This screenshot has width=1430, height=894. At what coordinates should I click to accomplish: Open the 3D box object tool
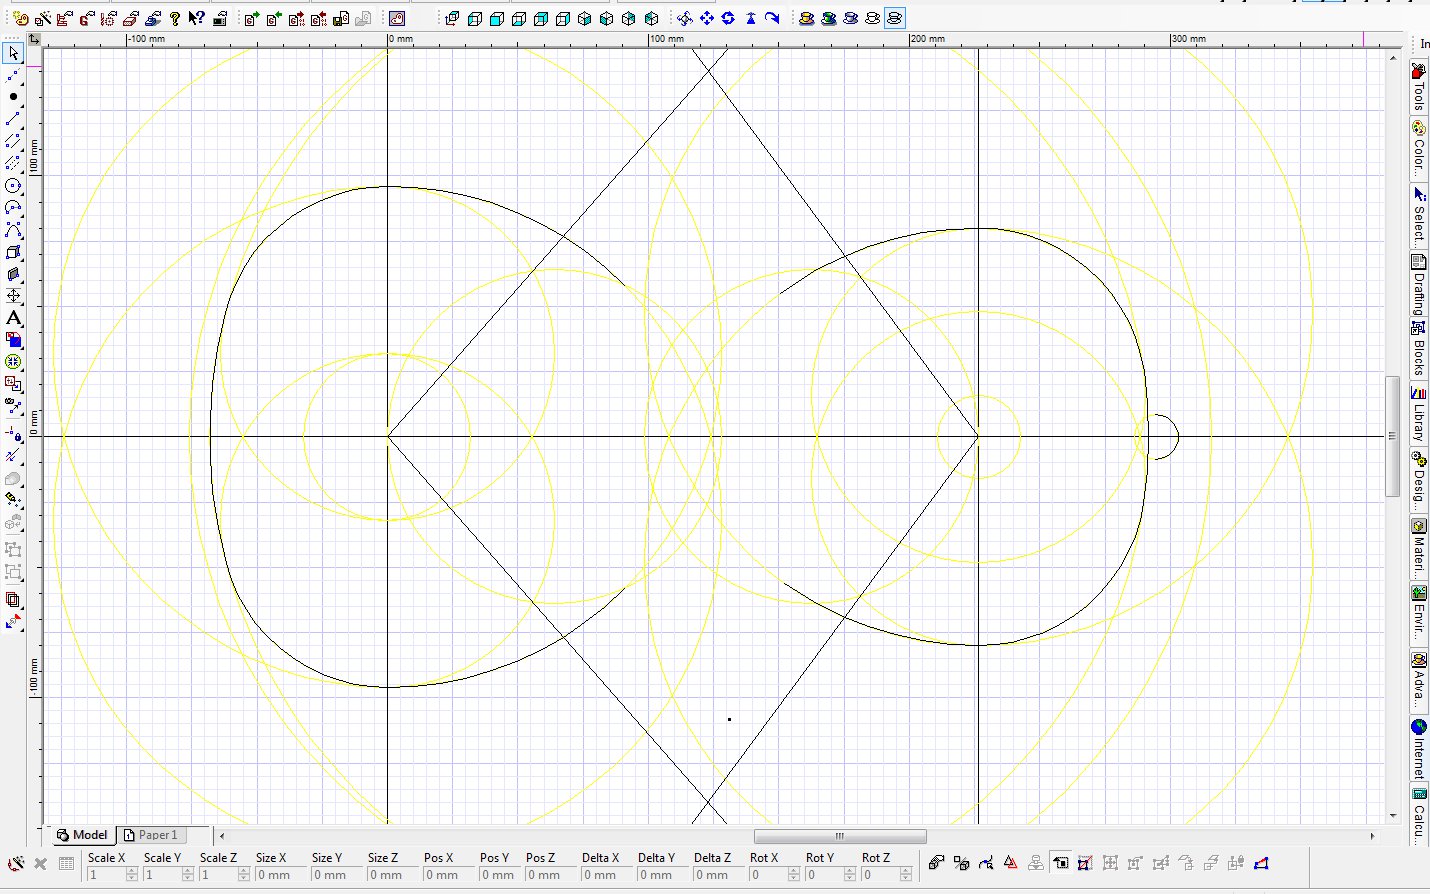(13, 252)
